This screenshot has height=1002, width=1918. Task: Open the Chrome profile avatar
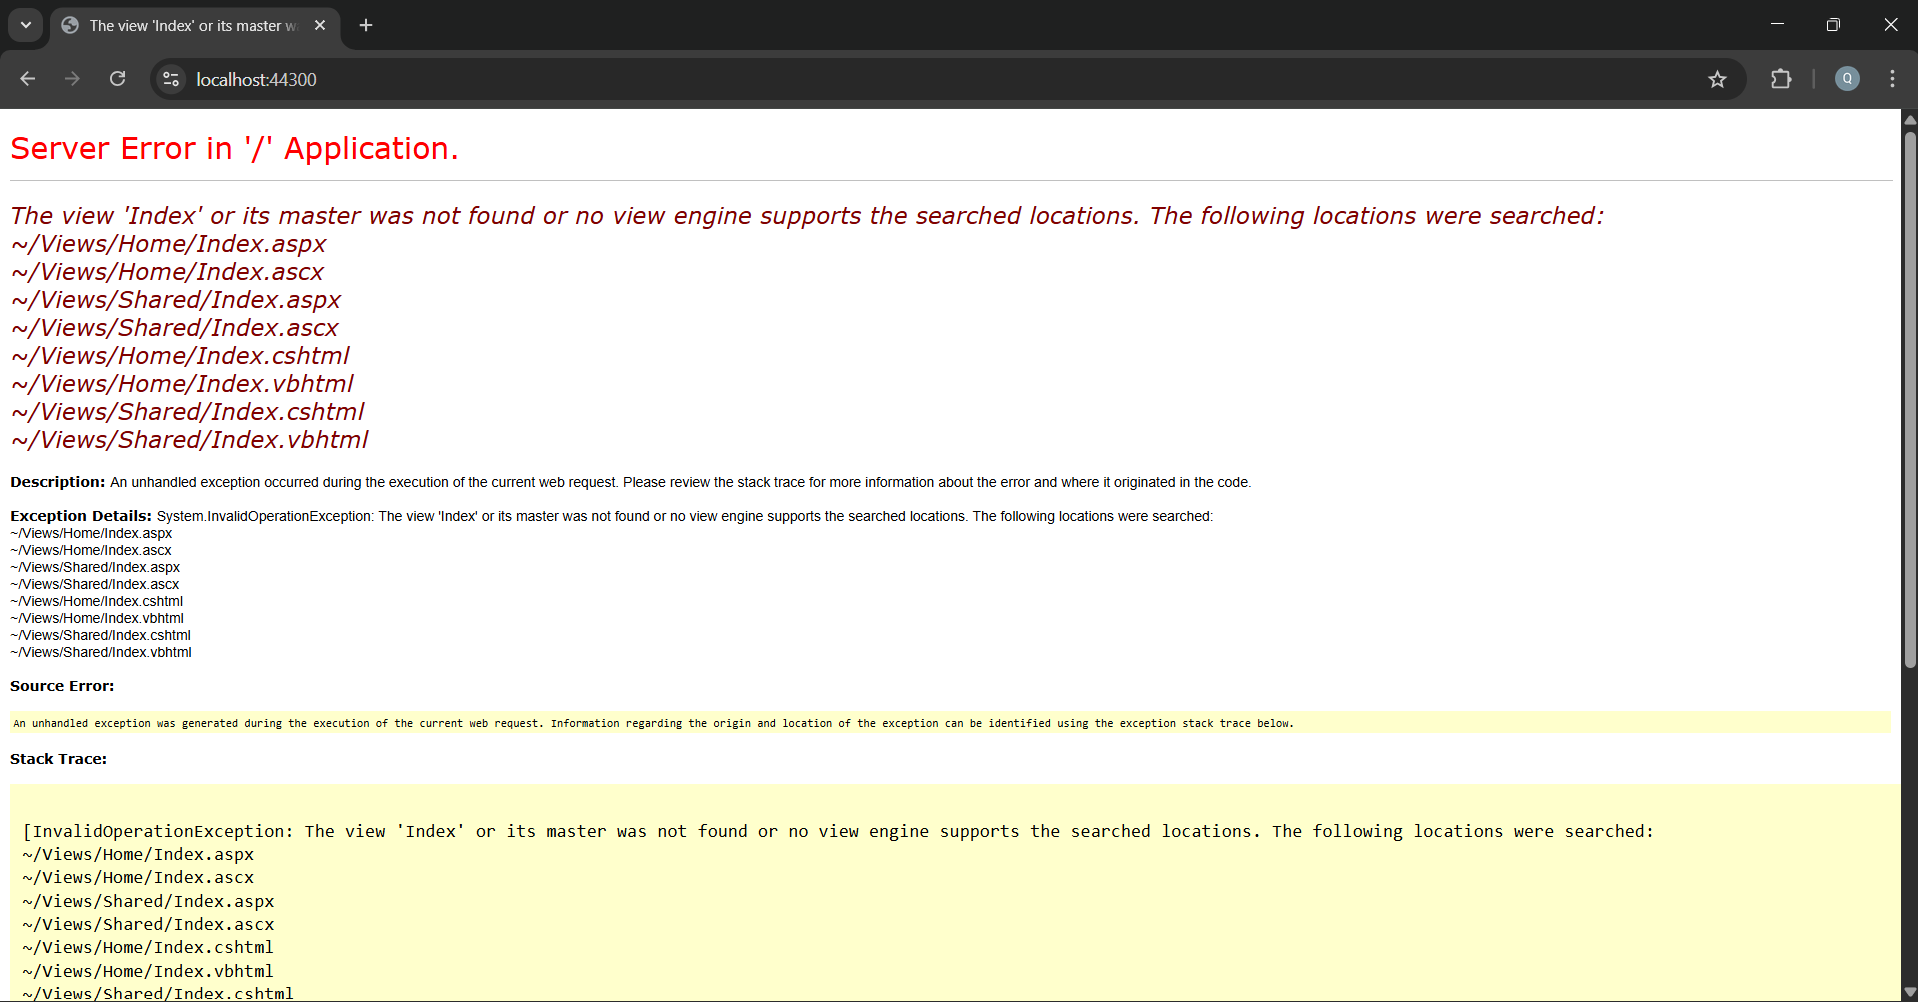coord(1847,79)
